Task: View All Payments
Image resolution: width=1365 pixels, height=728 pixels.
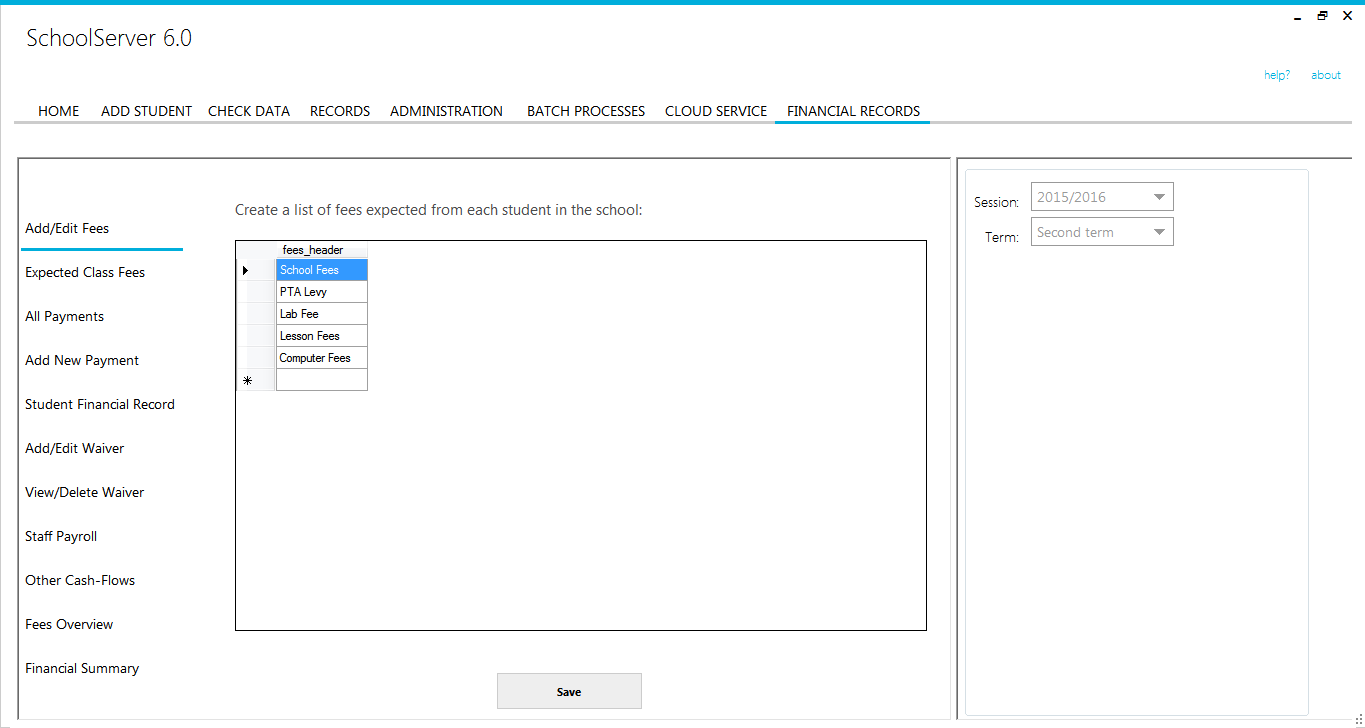Action: coord(64,316)
